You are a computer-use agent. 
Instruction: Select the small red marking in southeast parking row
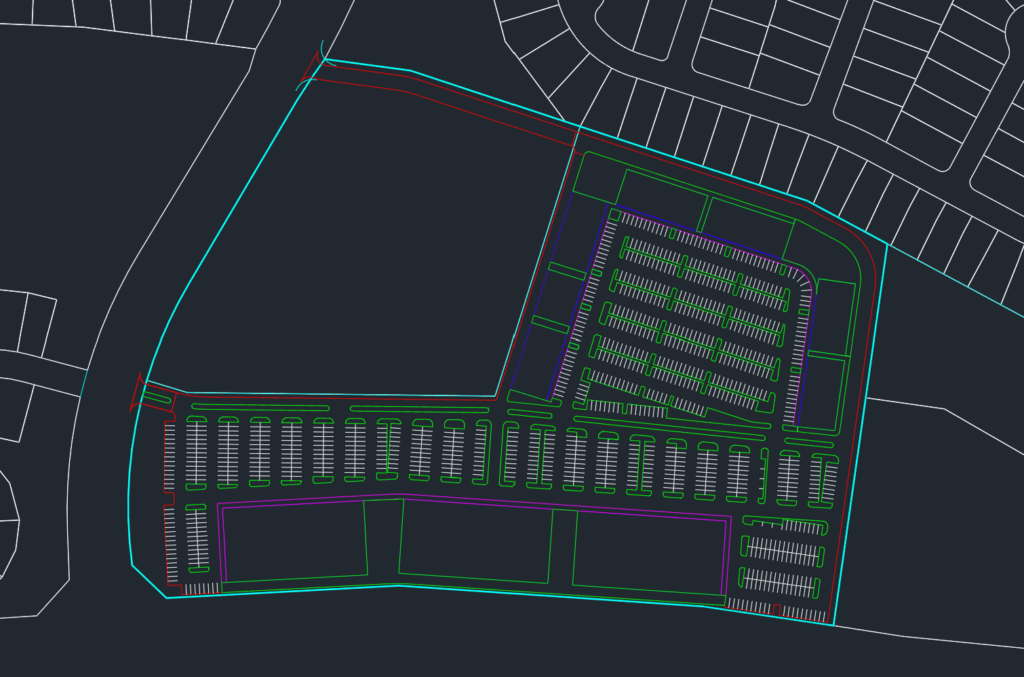(x=777, y=609)
